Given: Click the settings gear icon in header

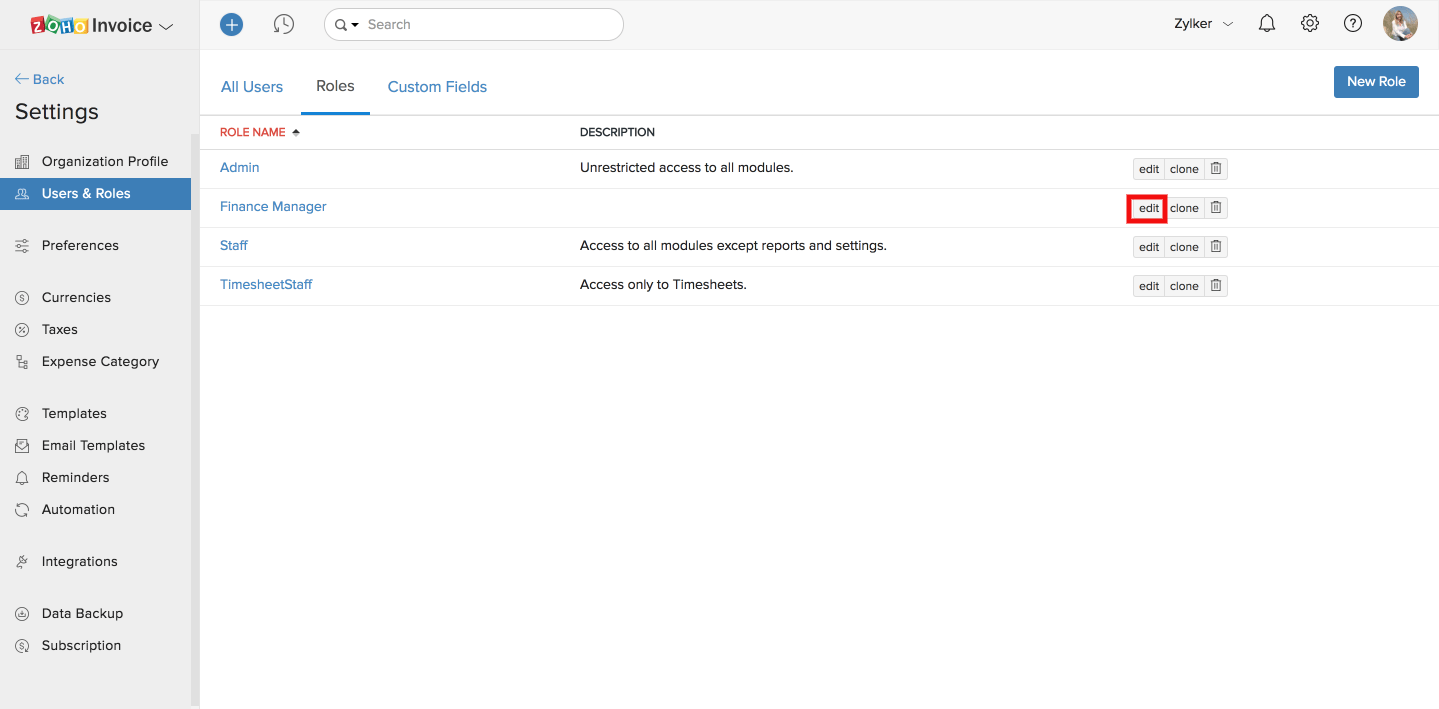Looking at the screenshot, I should point(1310,24).
